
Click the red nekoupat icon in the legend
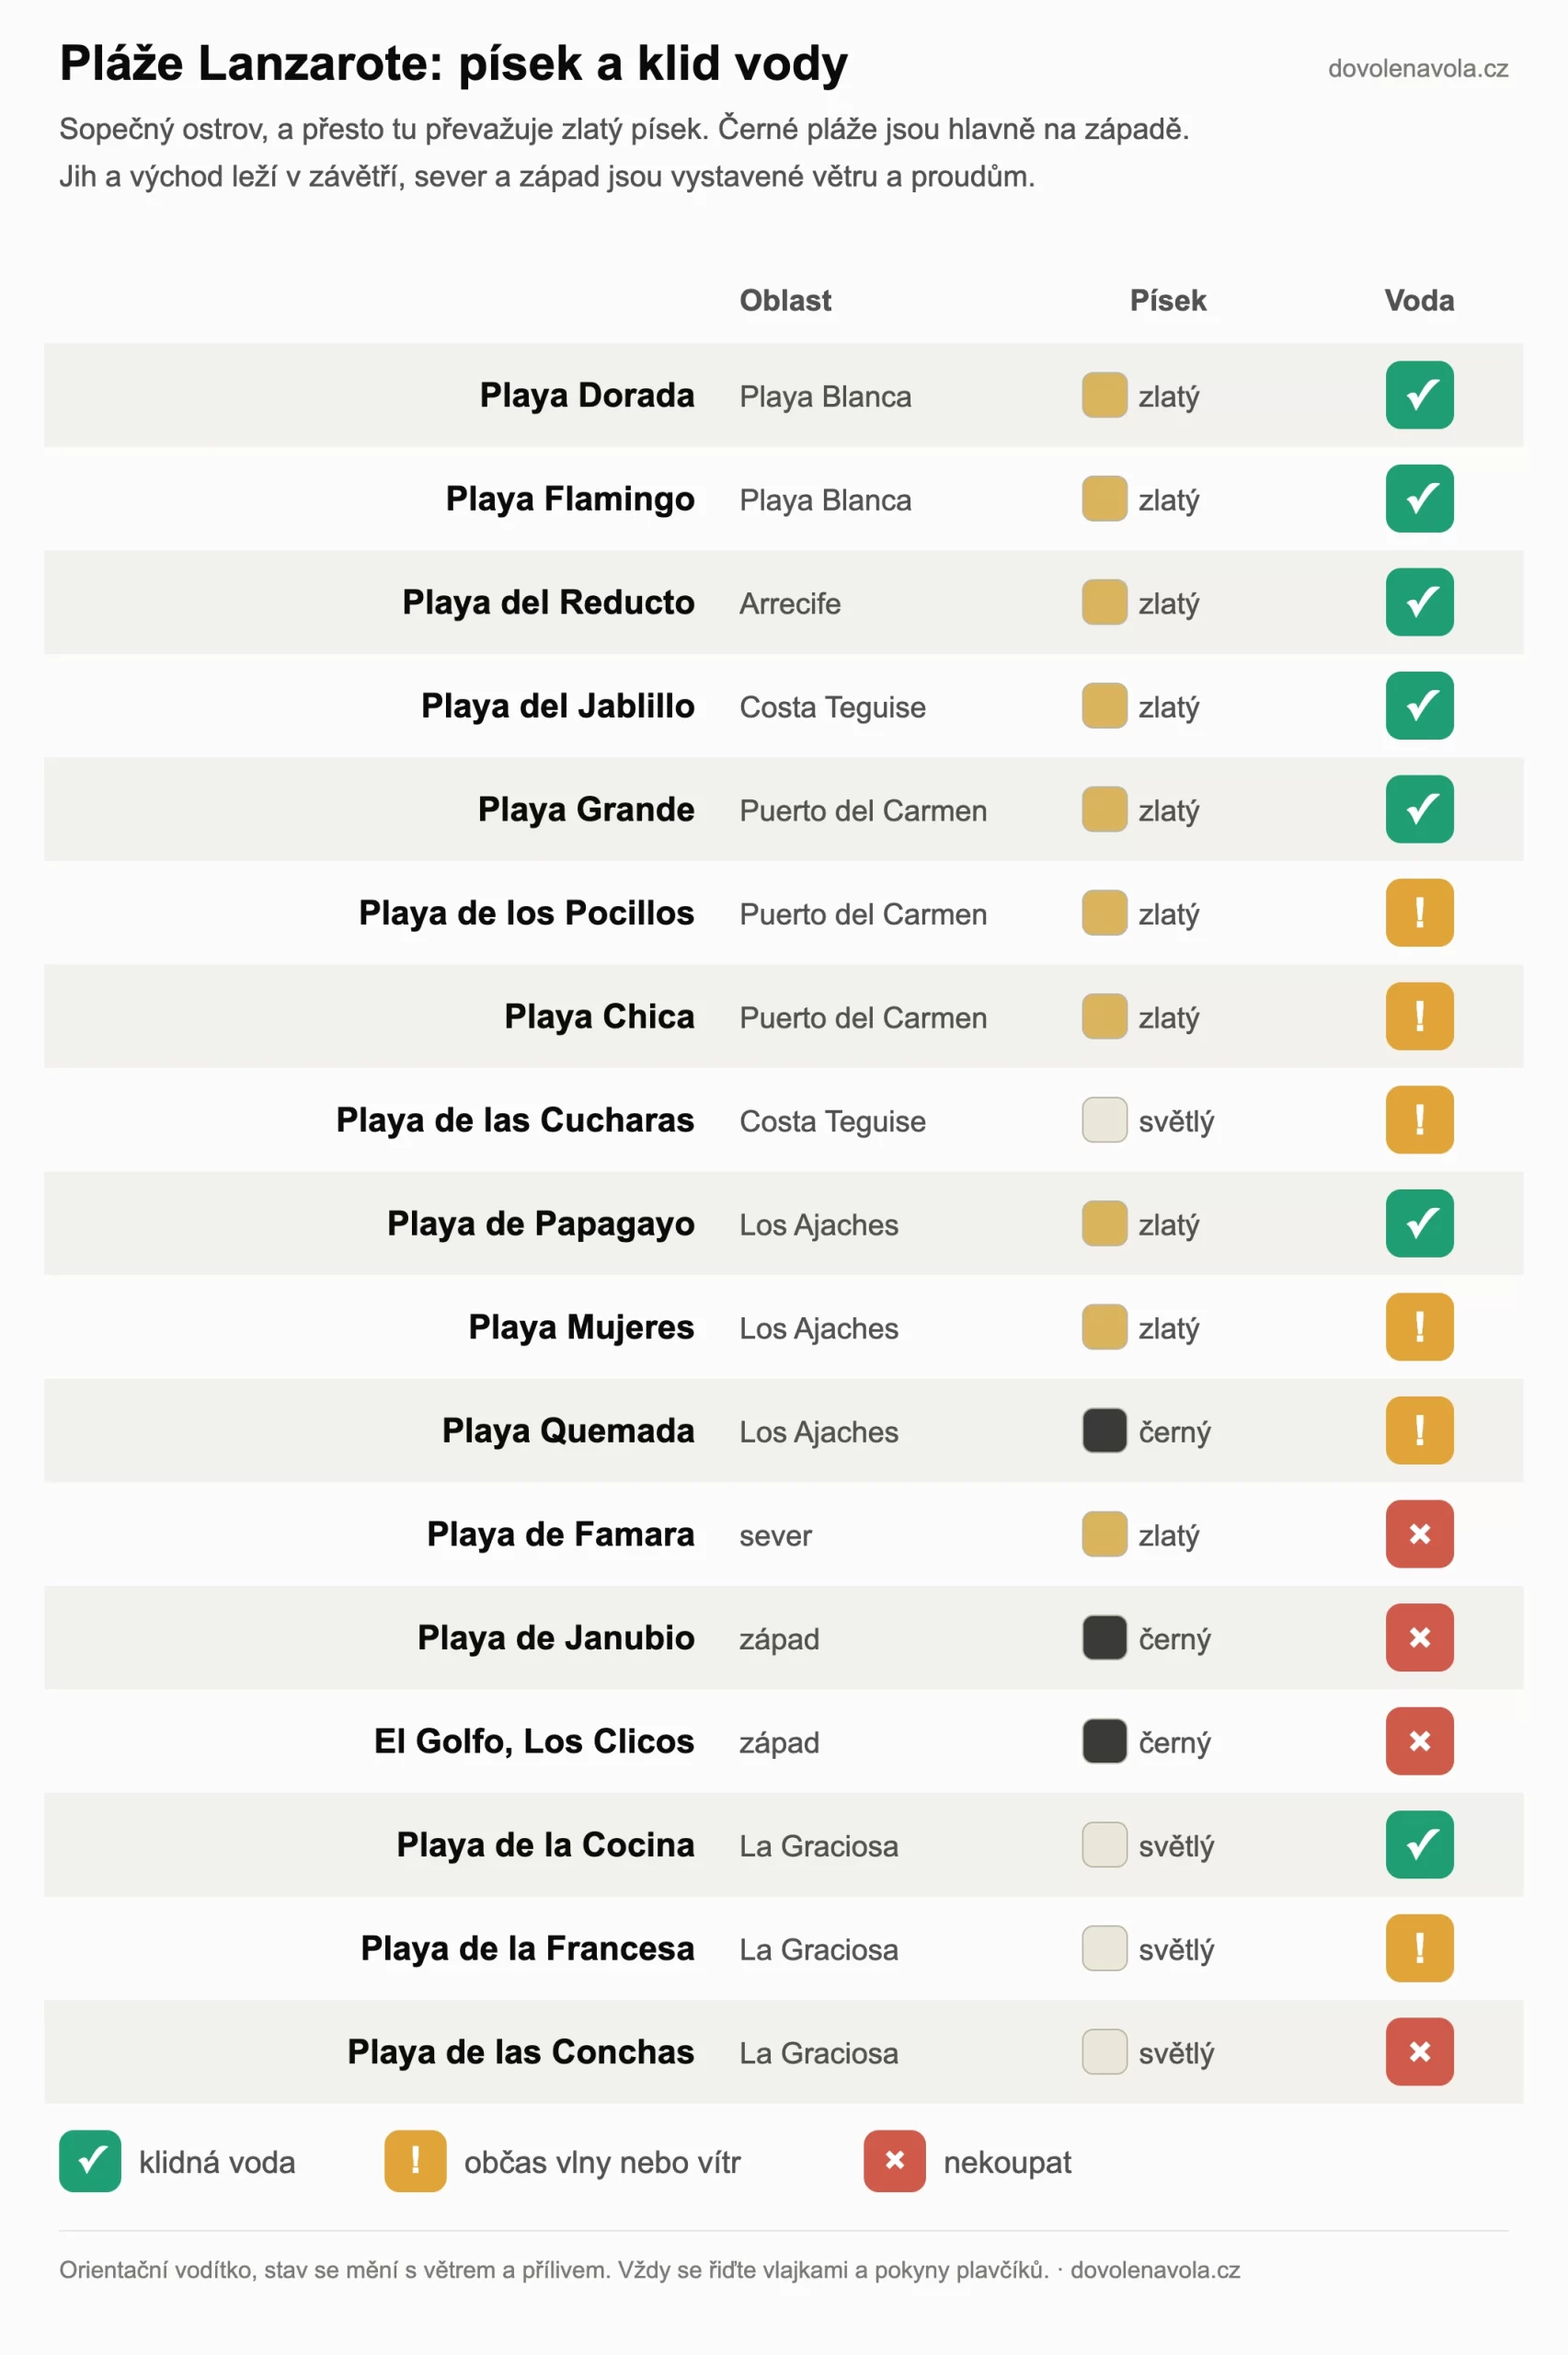tap(895, 2161)
